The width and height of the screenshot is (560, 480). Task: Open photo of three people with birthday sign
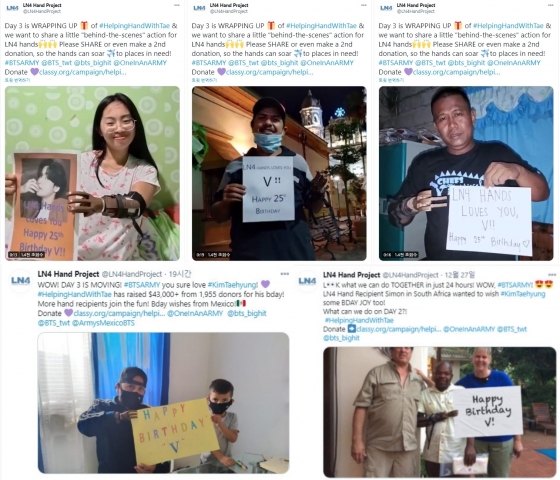coord(440,412)
